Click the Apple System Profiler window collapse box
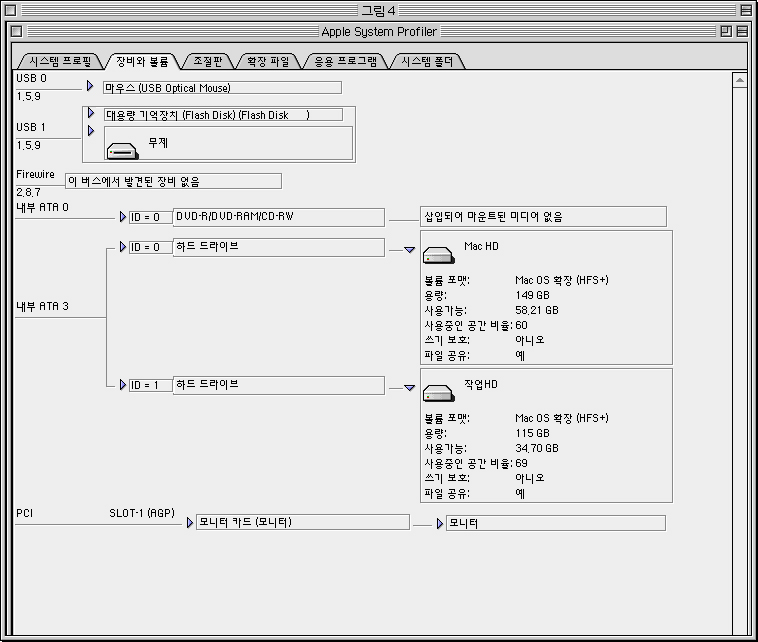758x642 pixels. pos(741,32)
